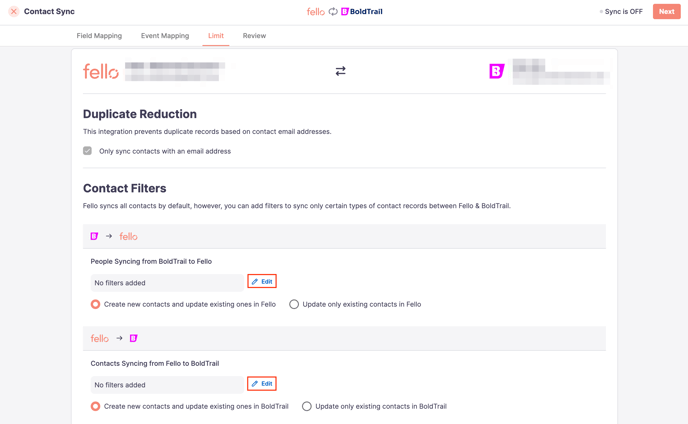The height and width of the screenshot is (424, 688).
Task: Click fello logo in Fello-to-BoldTrail filter header
Action: [100, 338]
